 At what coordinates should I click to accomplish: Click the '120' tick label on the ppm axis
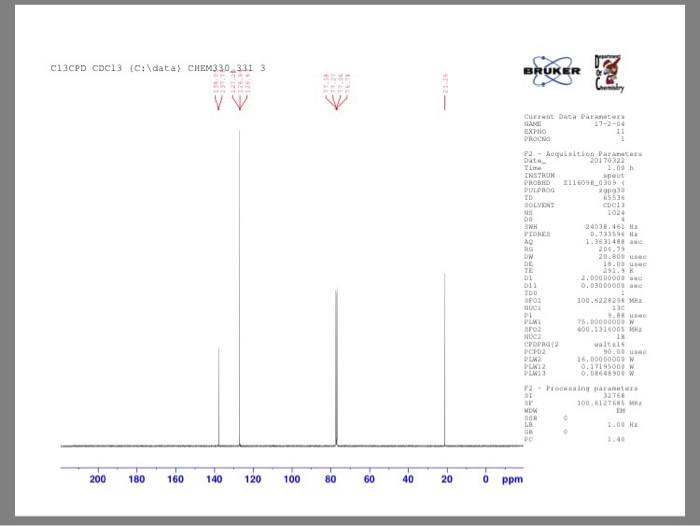point(253,479)
